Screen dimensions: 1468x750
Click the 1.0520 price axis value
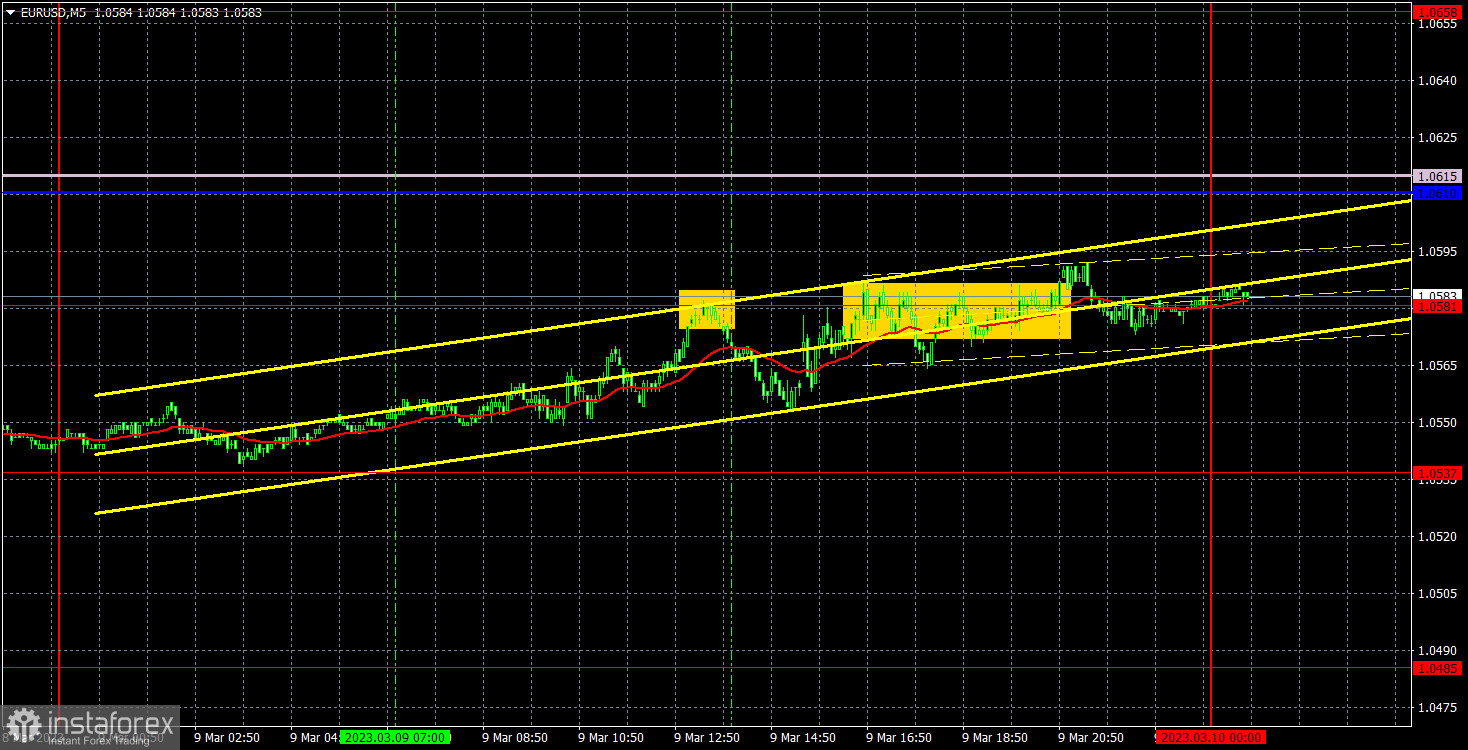pos(1436,536)
